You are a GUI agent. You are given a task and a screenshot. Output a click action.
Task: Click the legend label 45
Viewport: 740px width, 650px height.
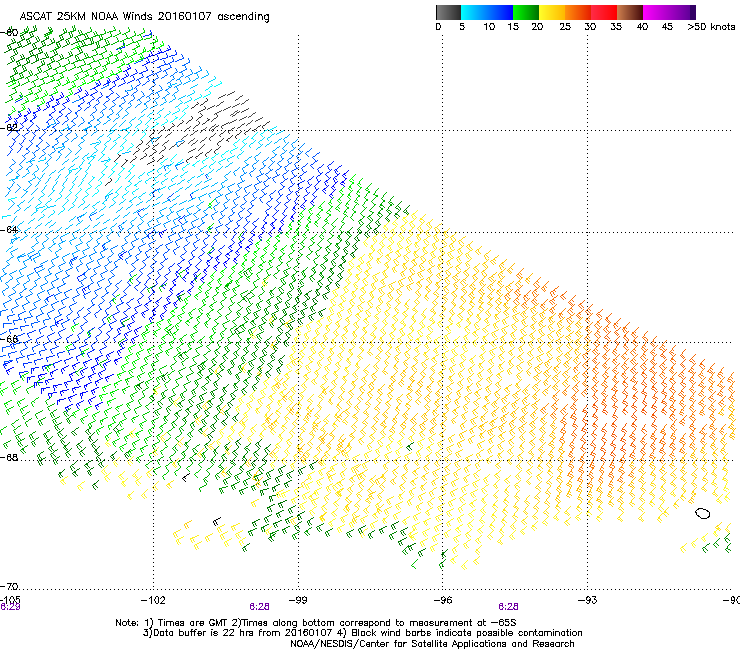(x=667, y=27)
